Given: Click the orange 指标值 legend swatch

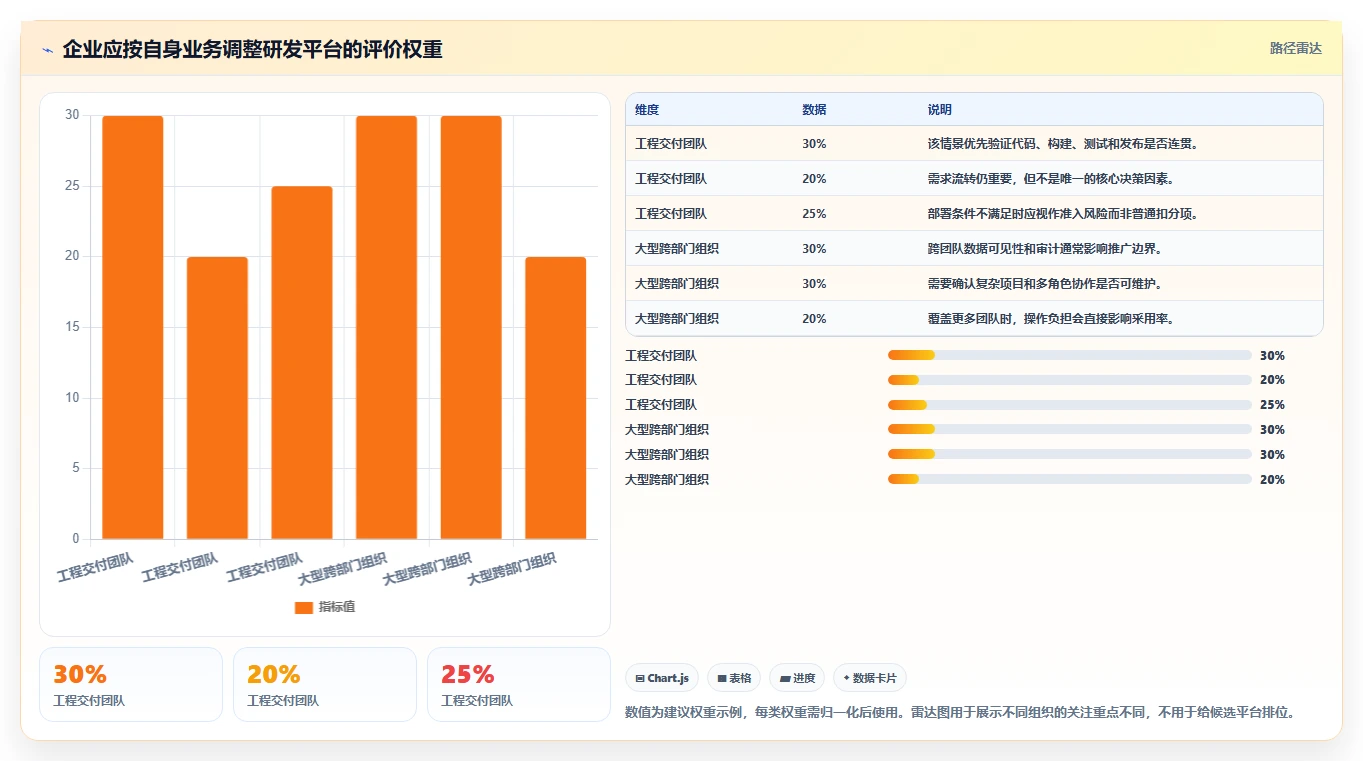Looking at the screenshot, I should [x=304, y=607].
